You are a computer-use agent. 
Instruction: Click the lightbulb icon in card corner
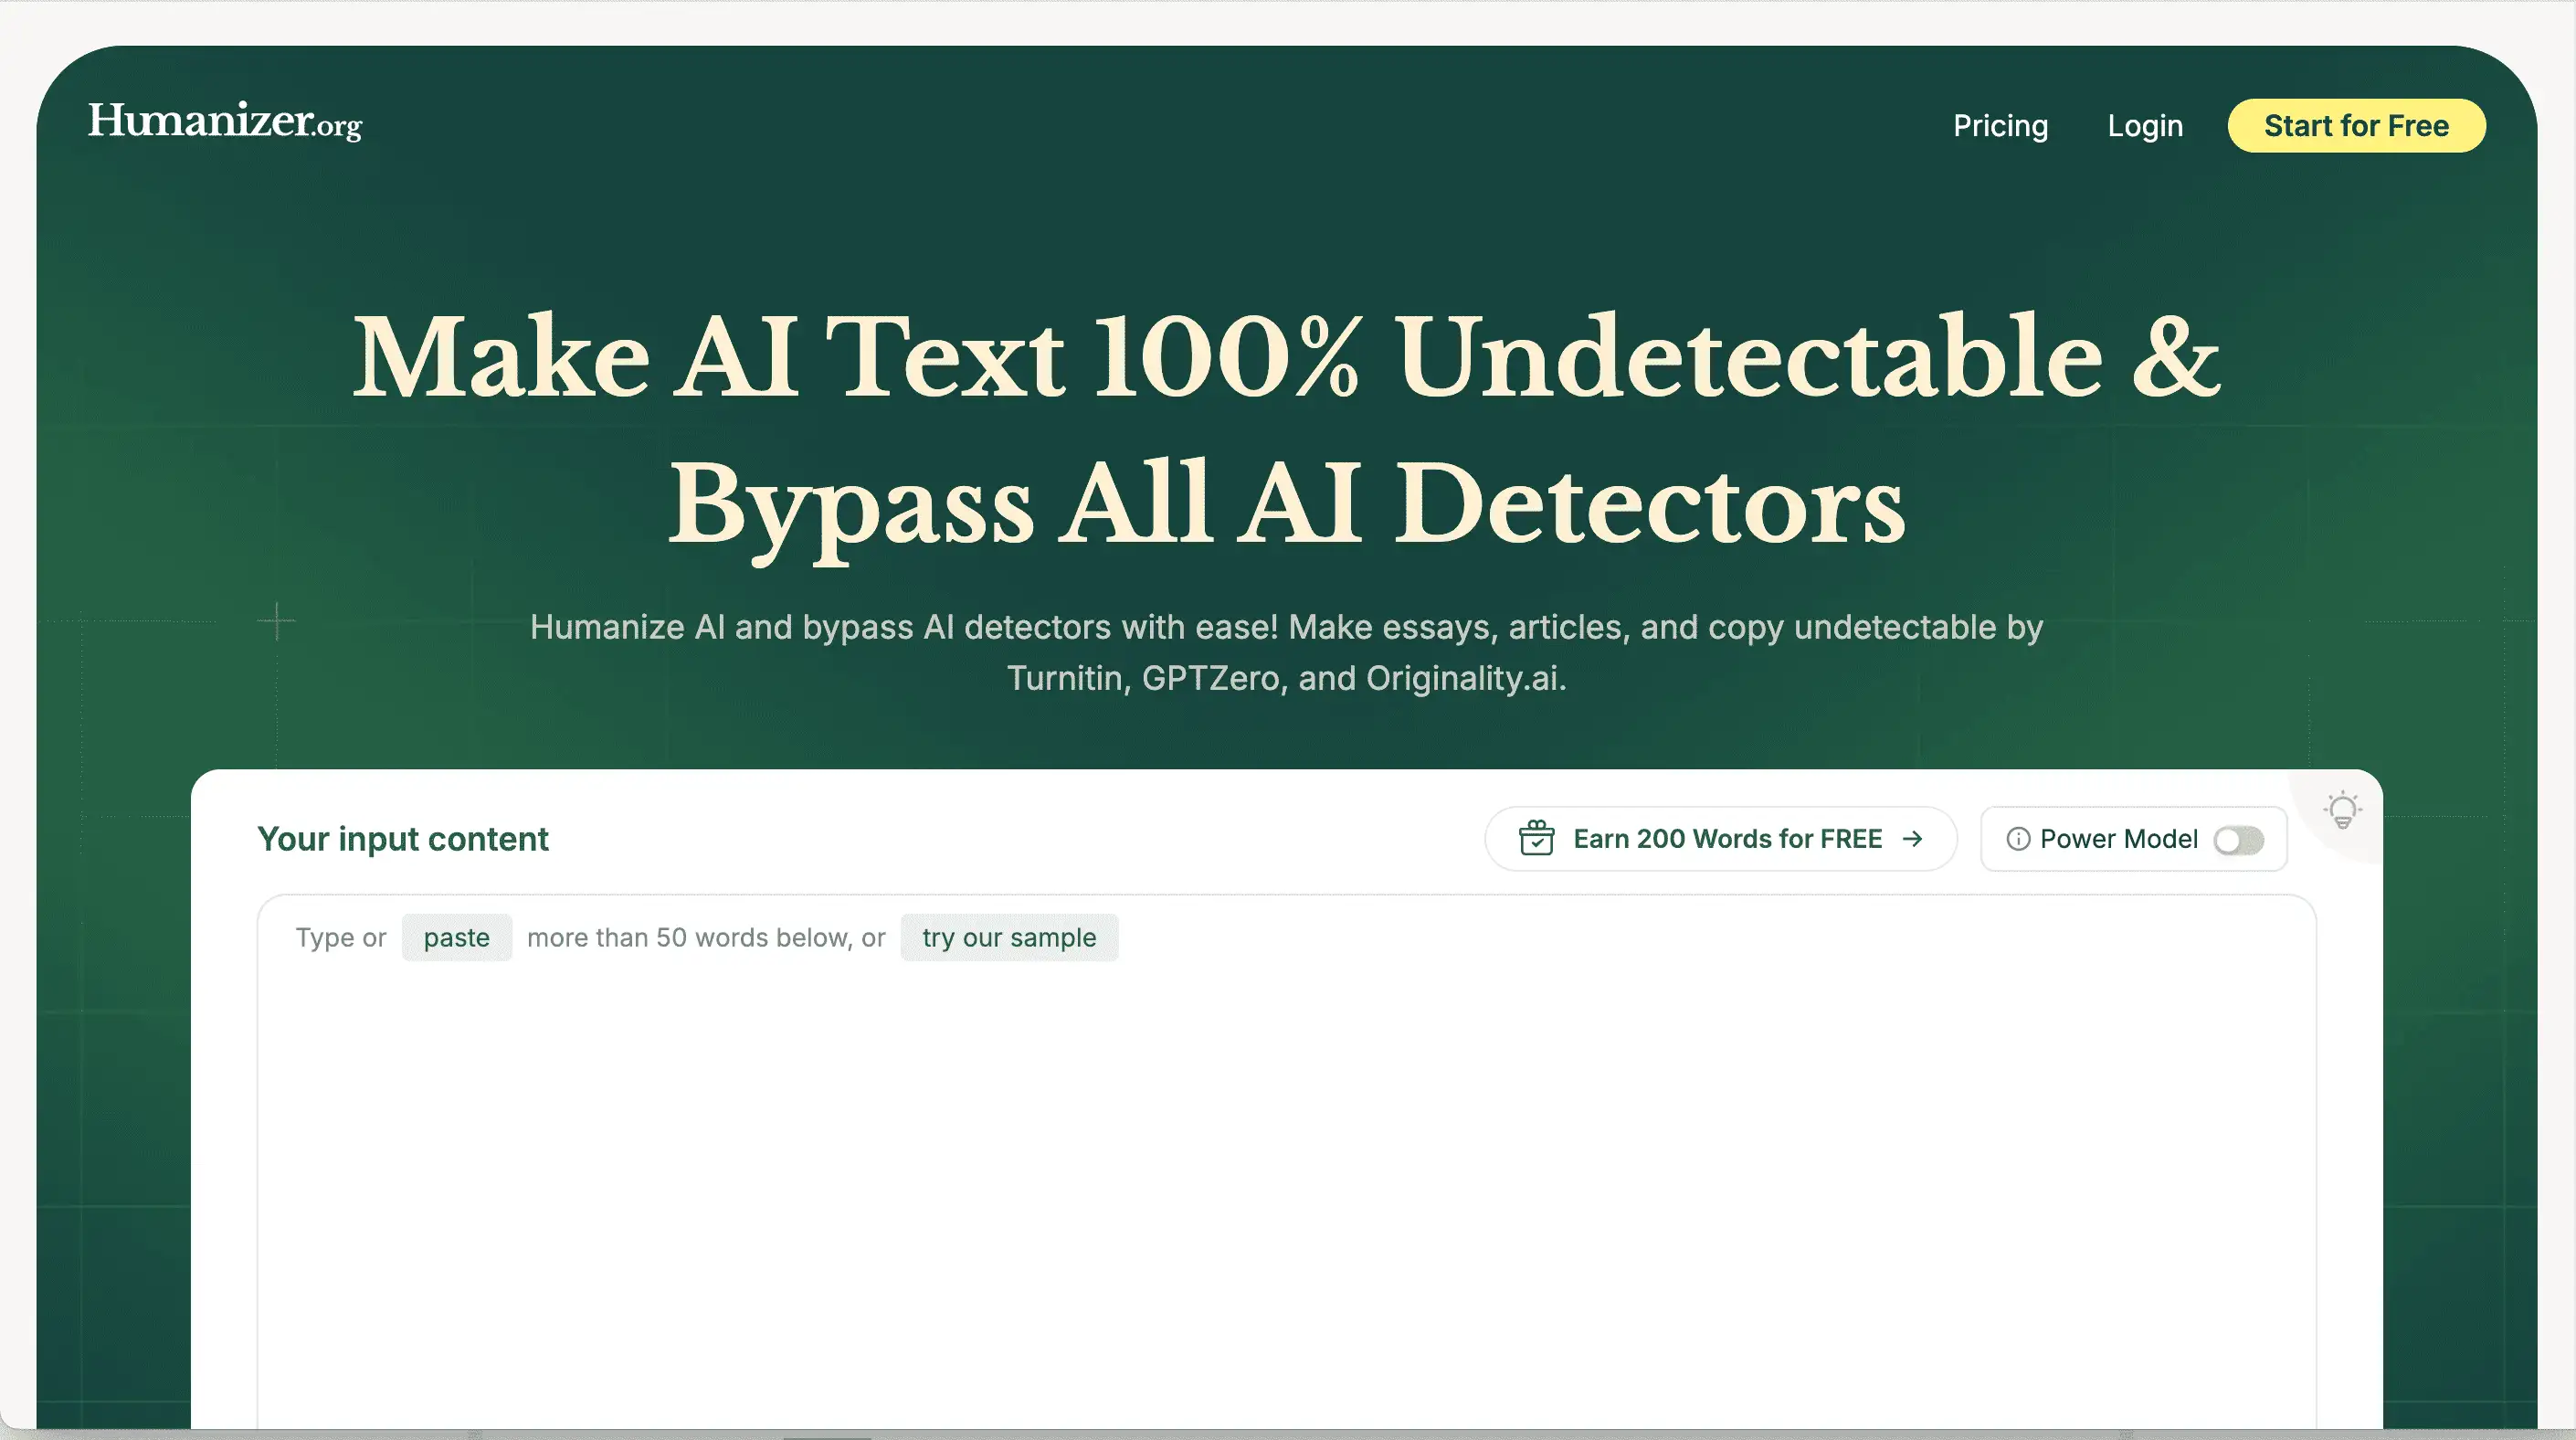pyautogui.click(x=2342, y=810)
